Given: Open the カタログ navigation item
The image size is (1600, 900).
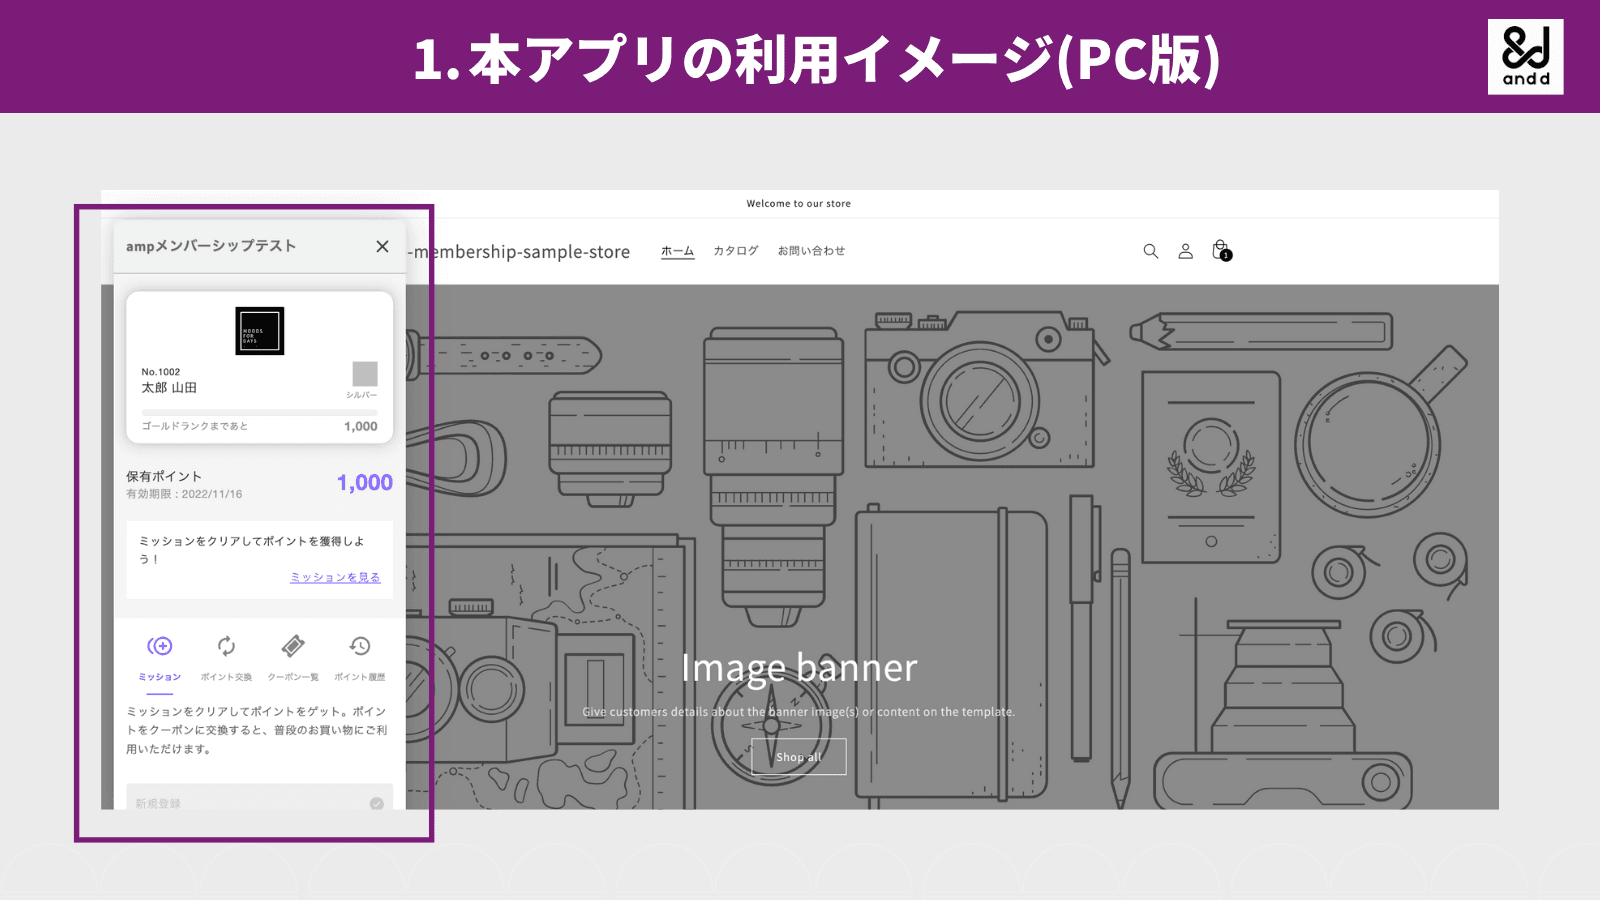Looking at the screenshot, I should coord(735,251).
